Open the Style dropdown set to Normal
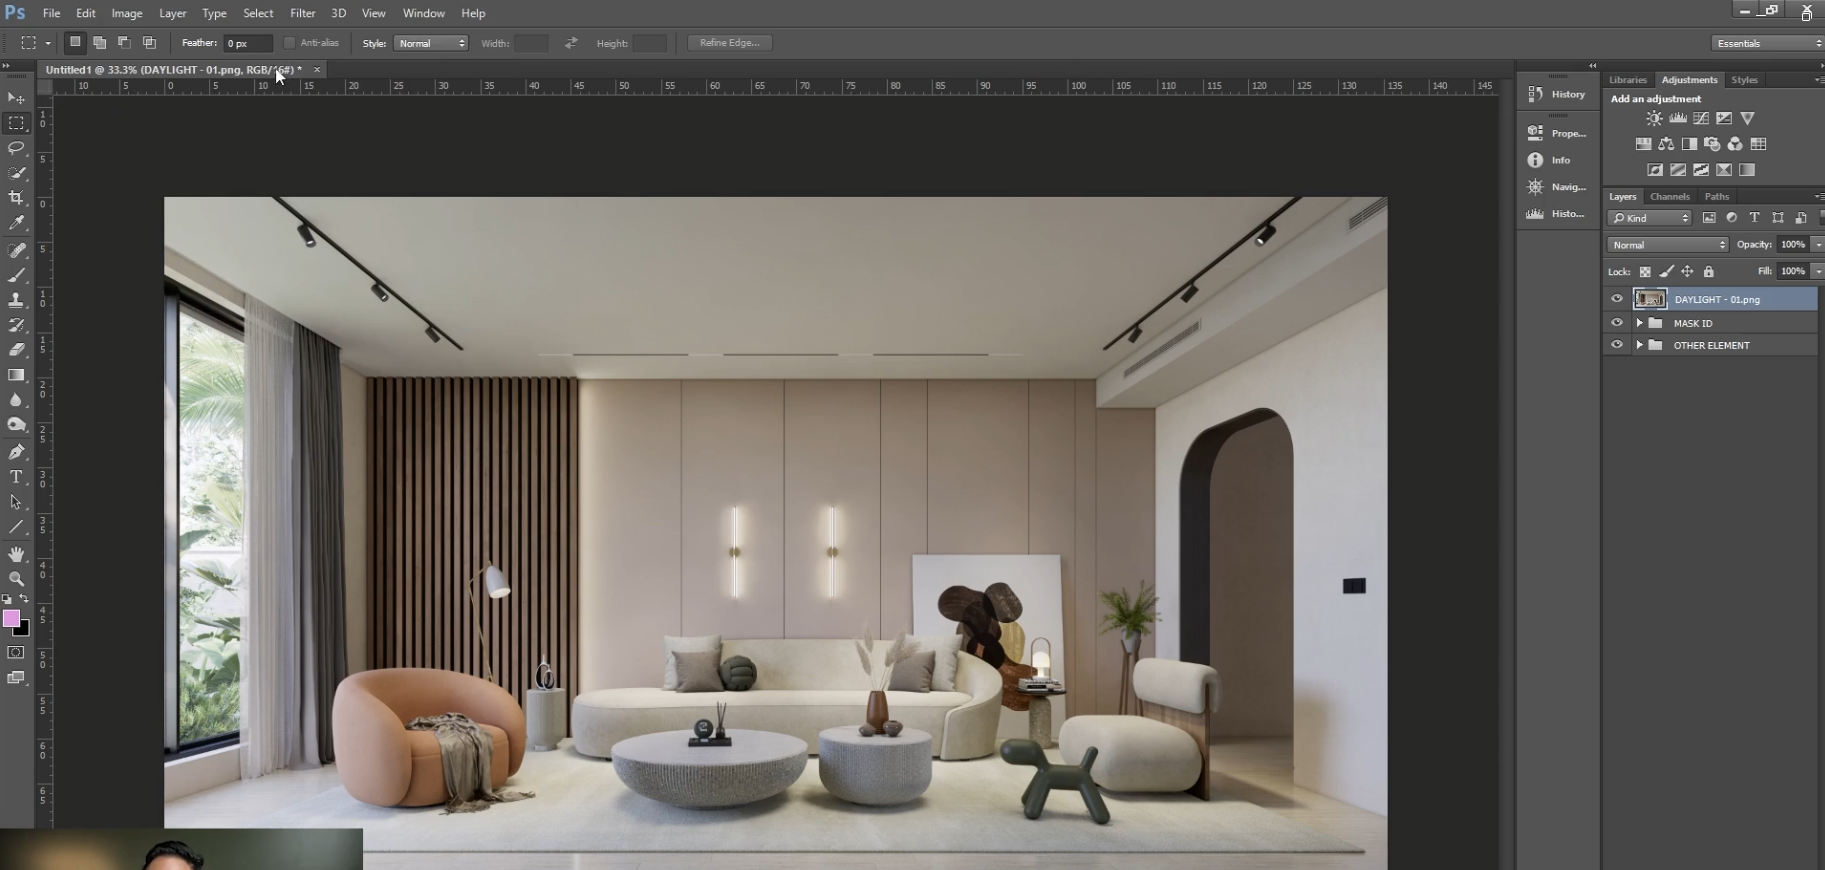1825x870 pixels. pyautogui.click(x=431, y=43)
